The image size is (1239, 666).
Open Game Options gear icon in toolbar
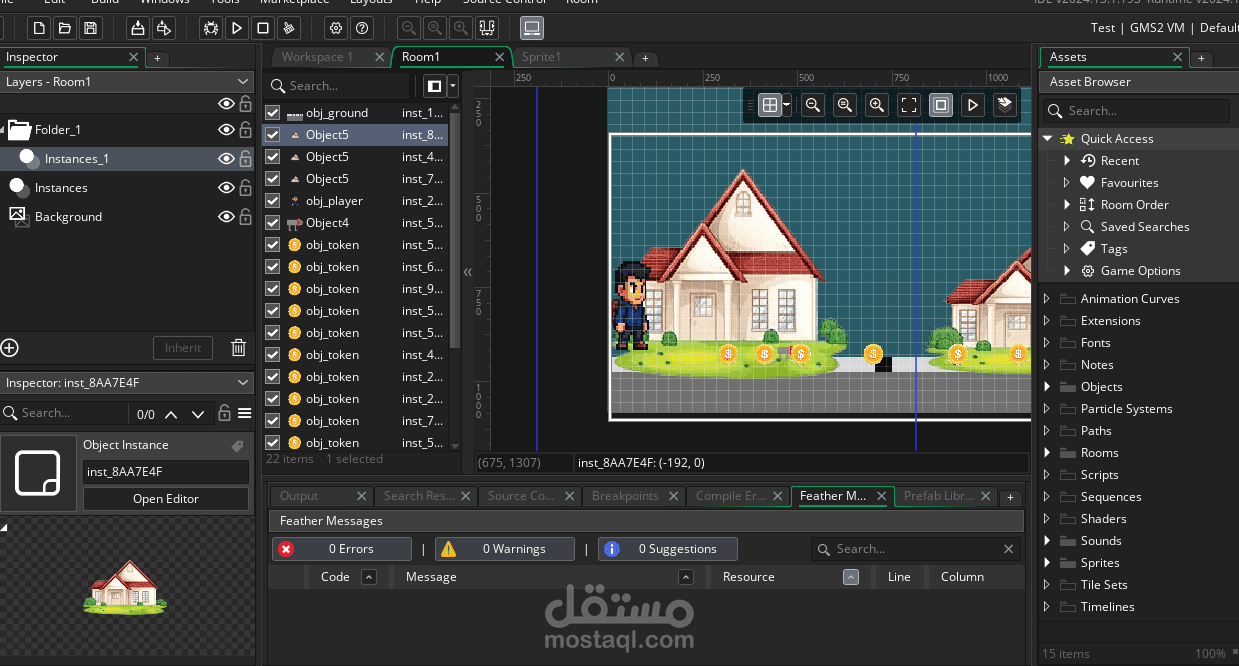click(x=336, y=28)
